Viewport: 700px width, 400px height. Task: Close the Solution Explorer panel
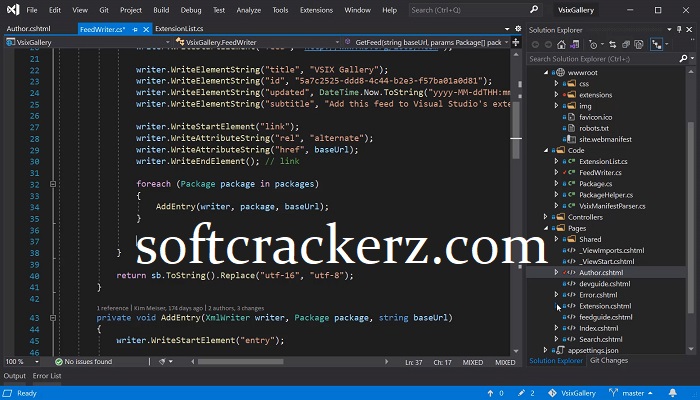pyautogui.click(x=689, y=29)
